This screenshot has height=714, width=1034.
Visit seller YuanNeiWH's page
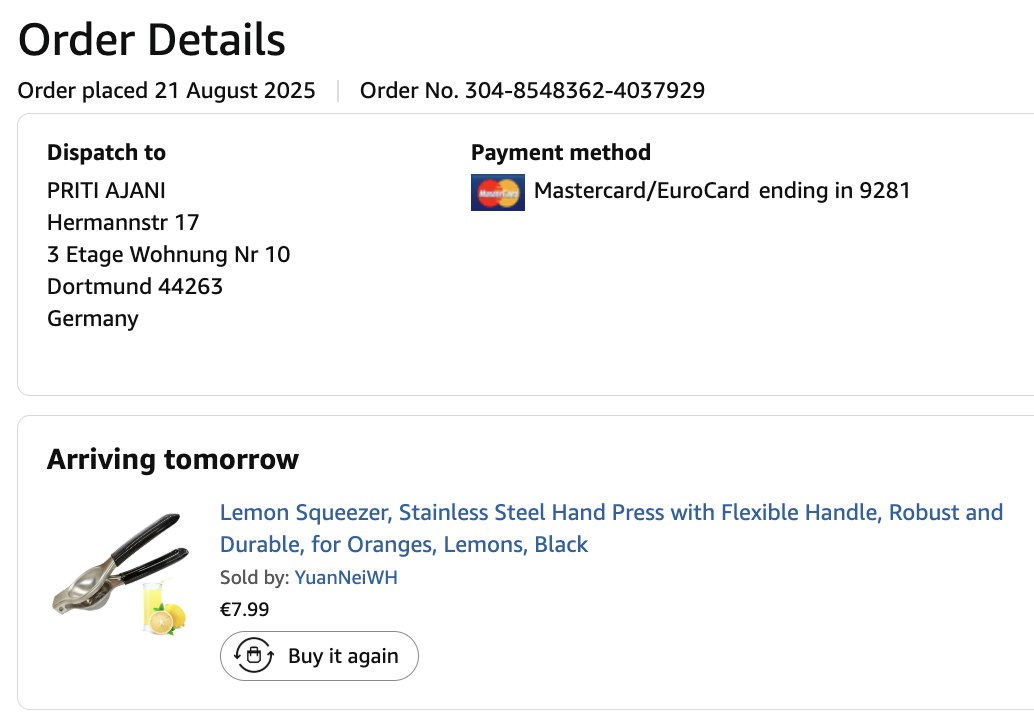pyautogui.click(x=346, y=577)
